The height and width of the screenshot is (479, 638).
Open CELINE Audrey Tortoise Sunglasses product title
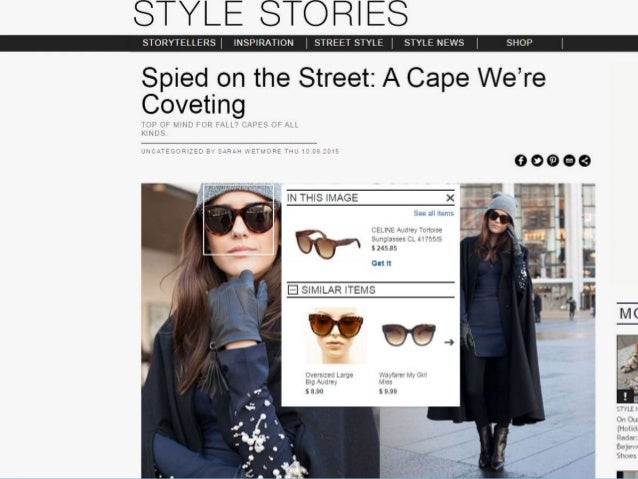(x=406, y=234)
